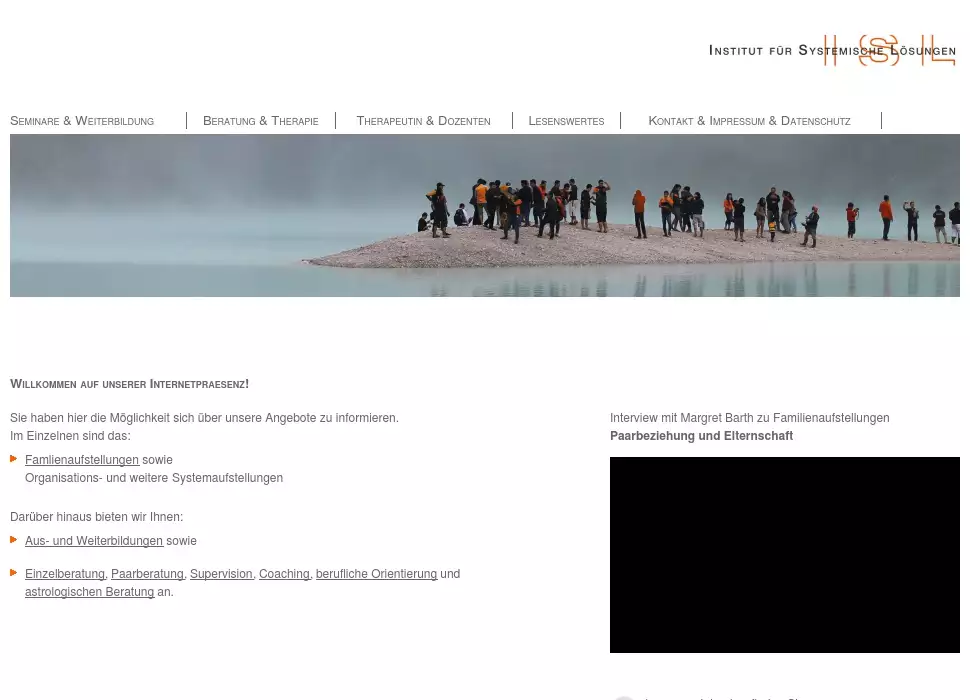Open the astrologischen Beratung link

coord(89,592)
